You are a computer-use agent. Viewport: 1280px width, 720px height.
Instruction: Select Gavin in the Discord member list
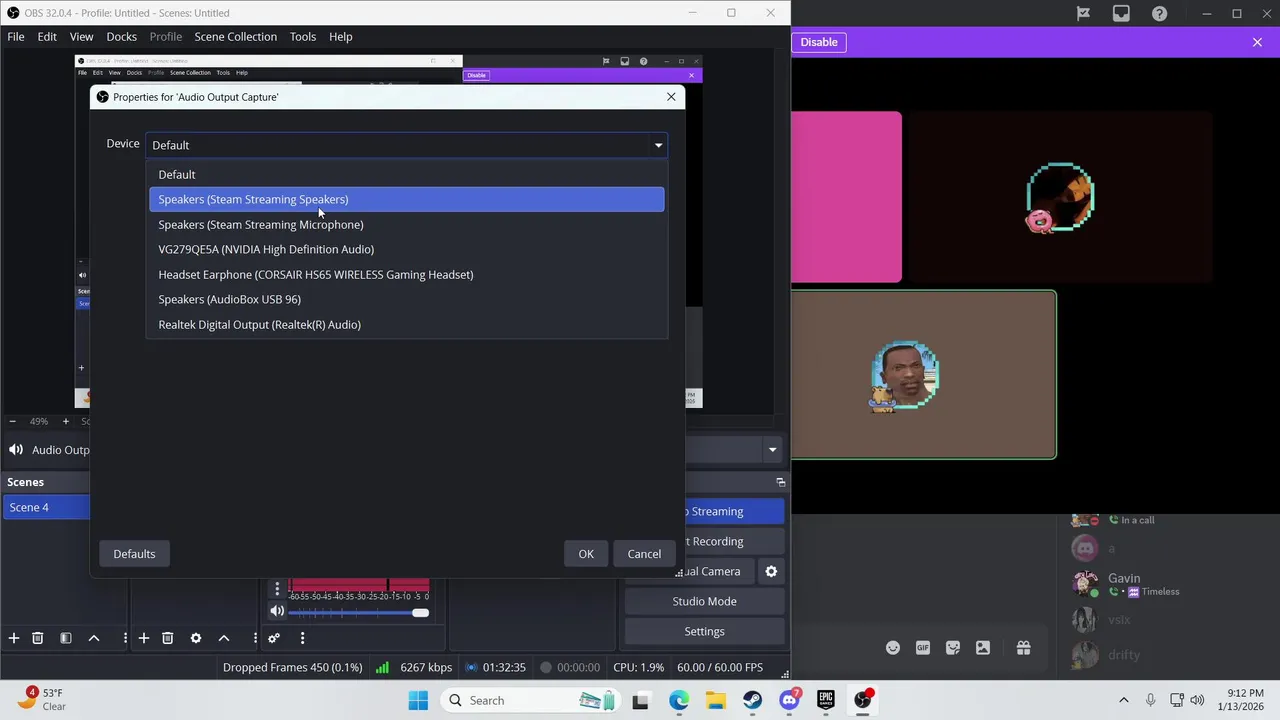[x=1123, y=578]
